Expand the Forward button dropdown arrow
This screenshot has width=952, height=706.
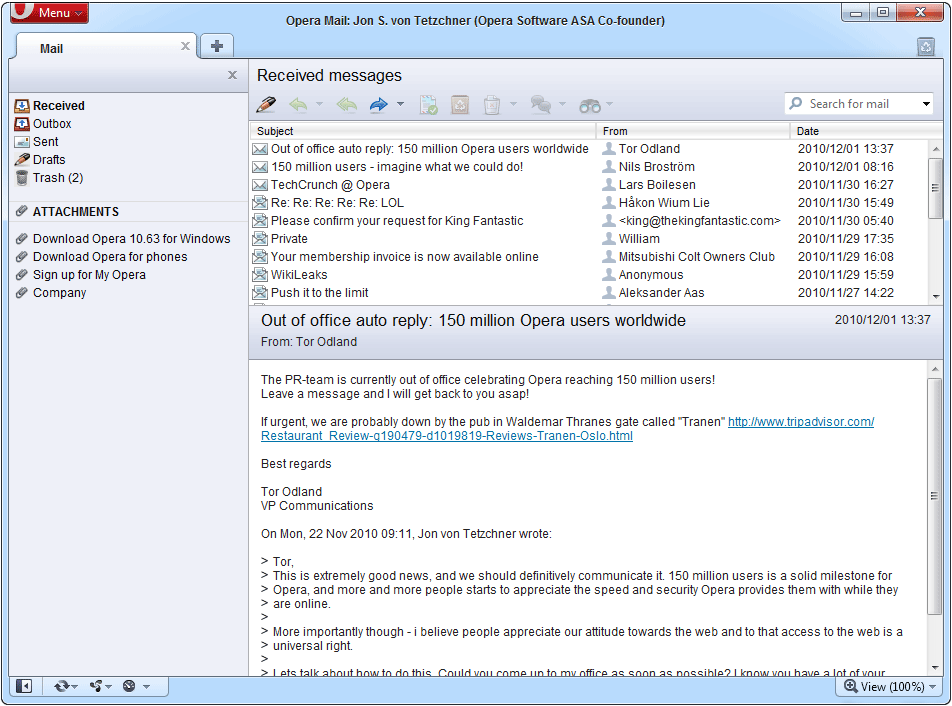tap(400, 104)
